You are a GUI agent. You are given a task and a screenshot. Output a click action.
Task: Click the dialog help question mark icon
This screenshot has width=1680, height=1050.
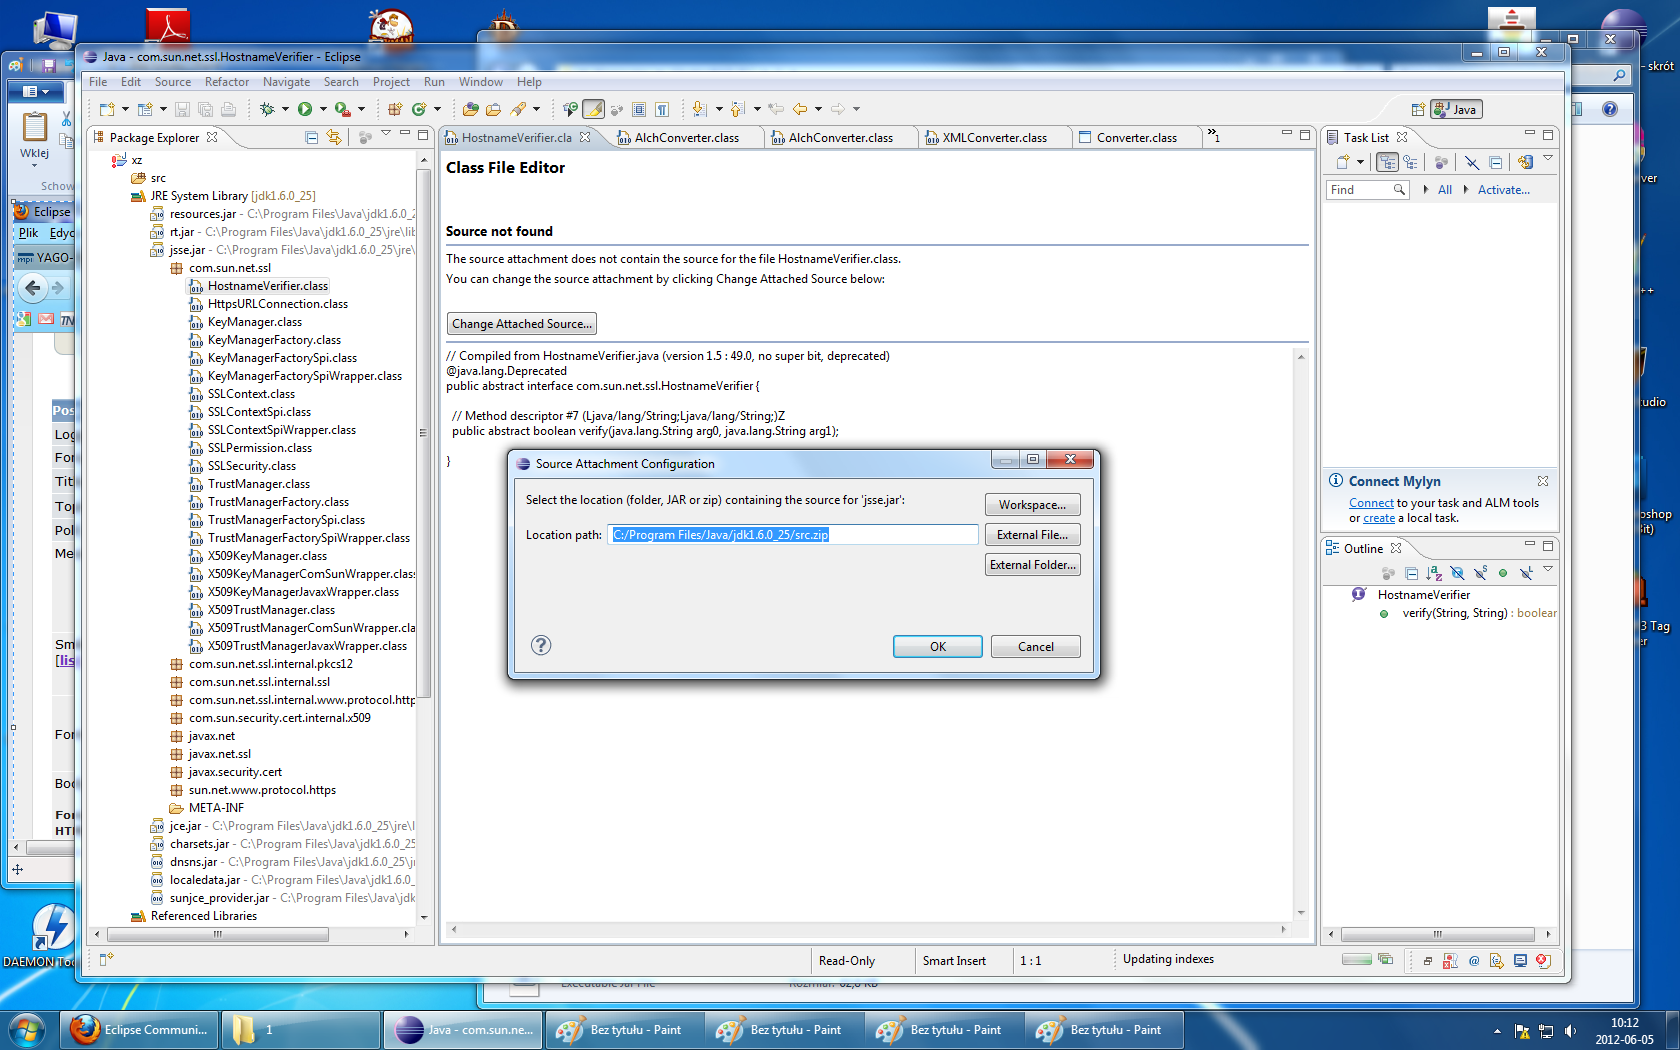(541, 645)
